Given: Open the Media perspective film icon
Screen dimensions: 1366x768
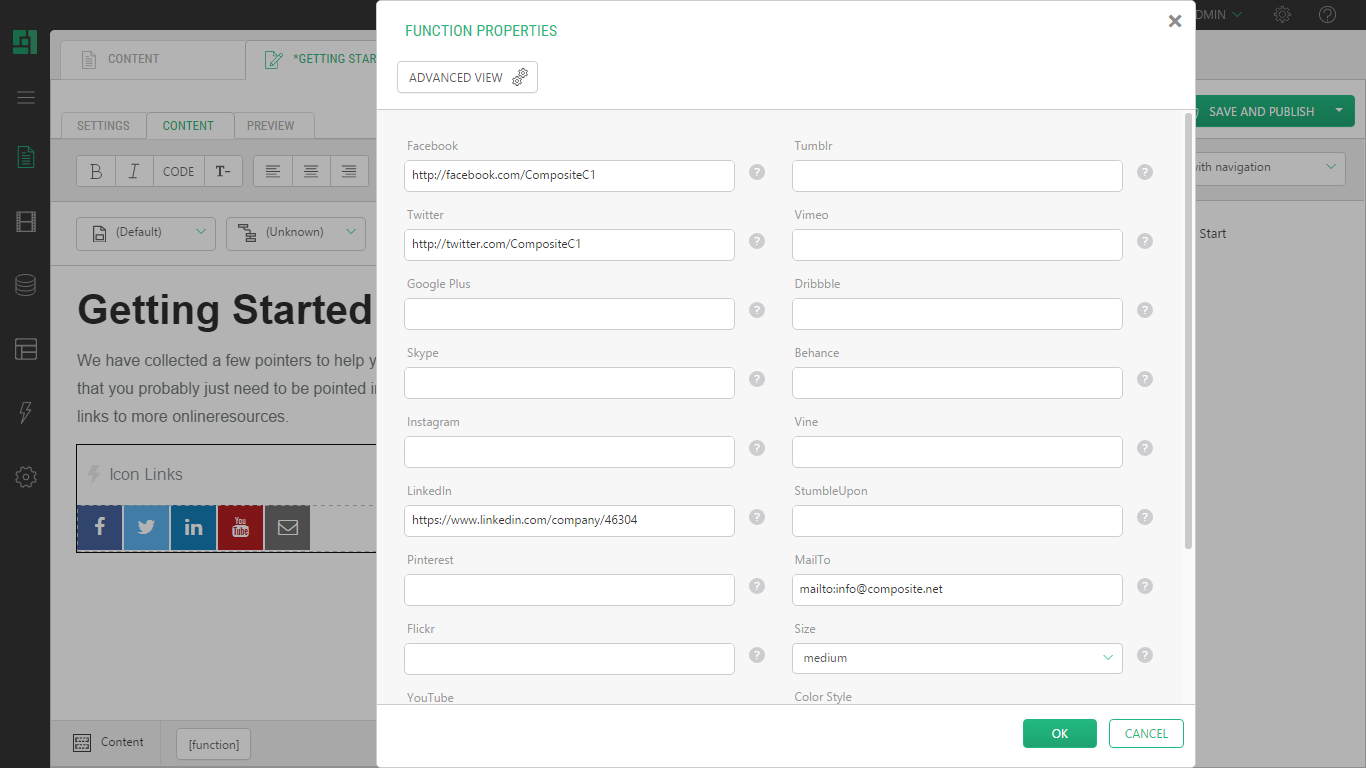Looking at the screenshot, I should [x=26, y=221].
